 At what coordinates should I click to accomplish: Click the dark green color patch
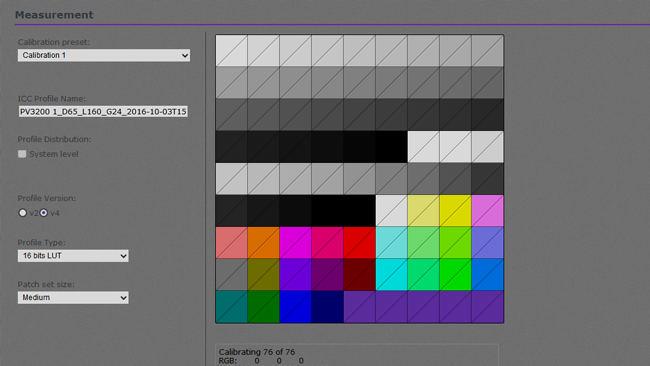[263, 307]
